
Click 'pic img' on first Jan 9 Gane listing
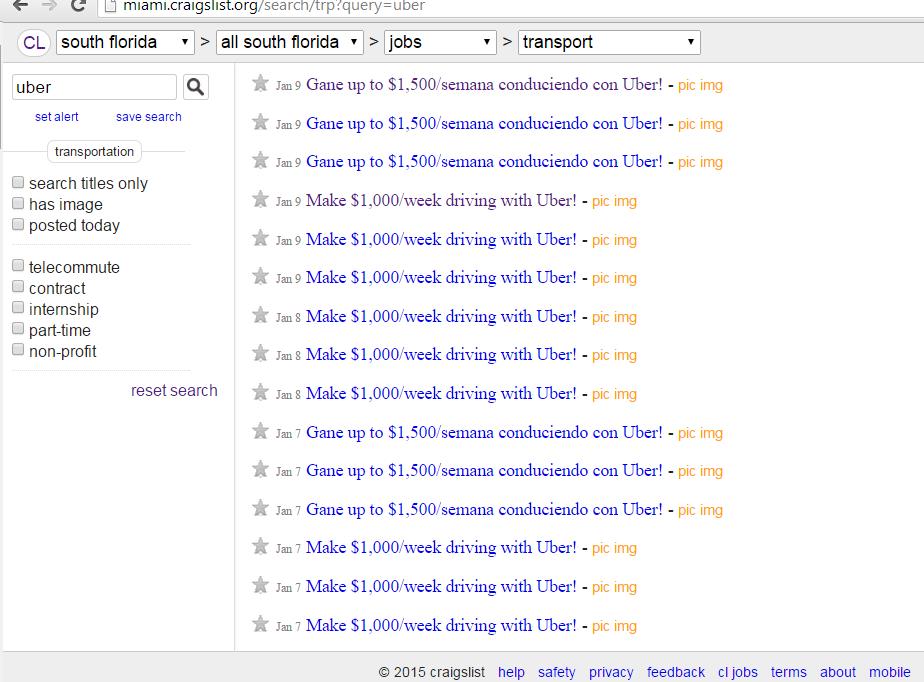[x=700, y=85]
